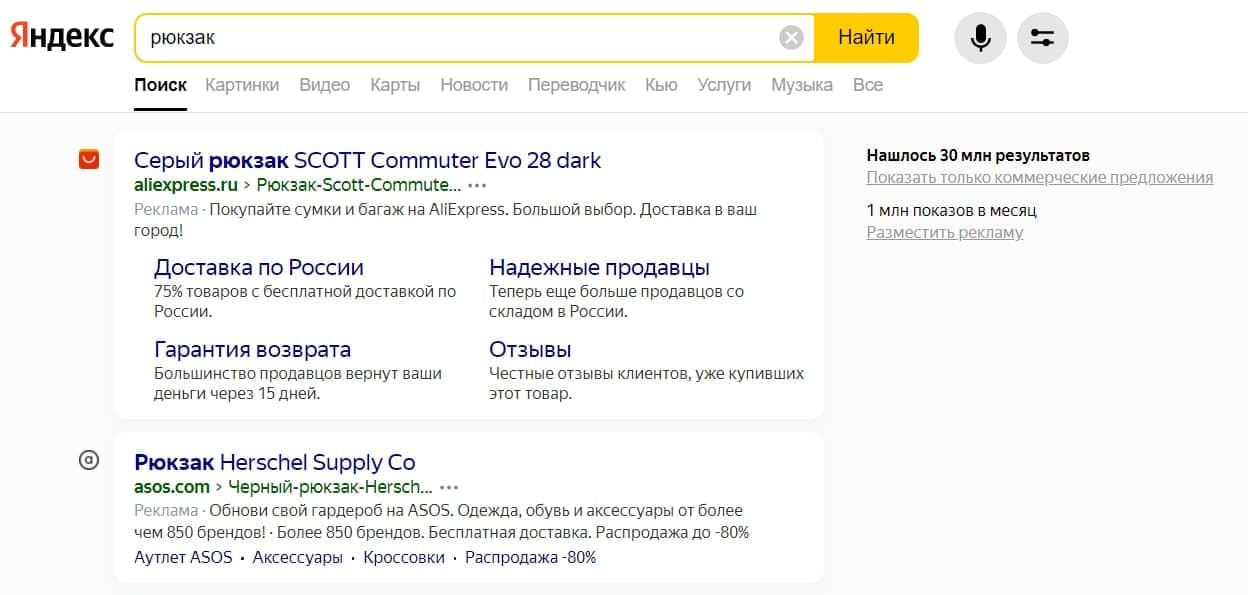Open three-dot menu of ASOS result
1248x595 pixels.
coord(449,488)
